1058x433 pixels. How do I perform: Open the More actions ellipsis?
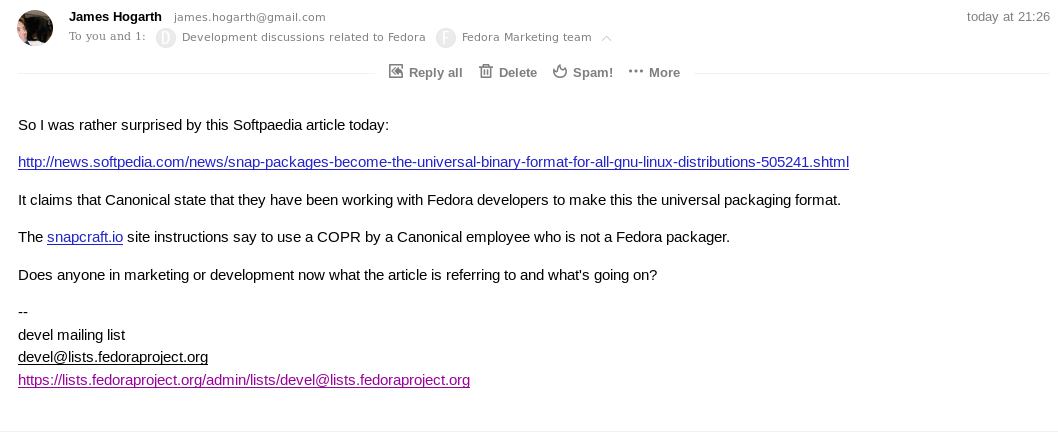click(636, 71)
